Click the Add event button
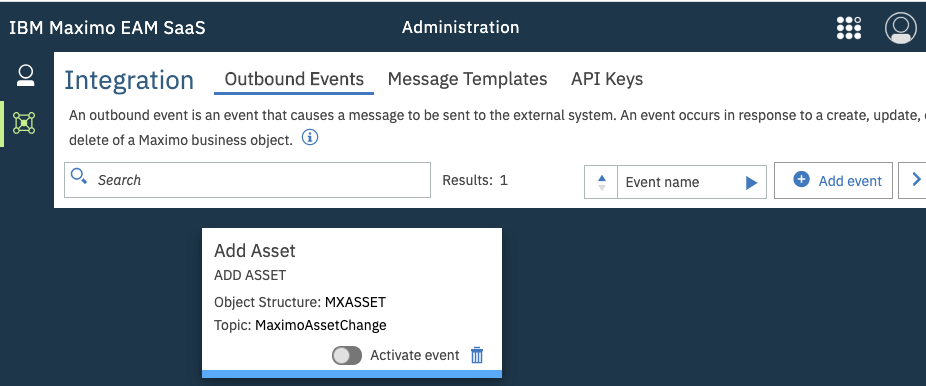The height and width of the screenshot is (386, 926). [833, 181]
